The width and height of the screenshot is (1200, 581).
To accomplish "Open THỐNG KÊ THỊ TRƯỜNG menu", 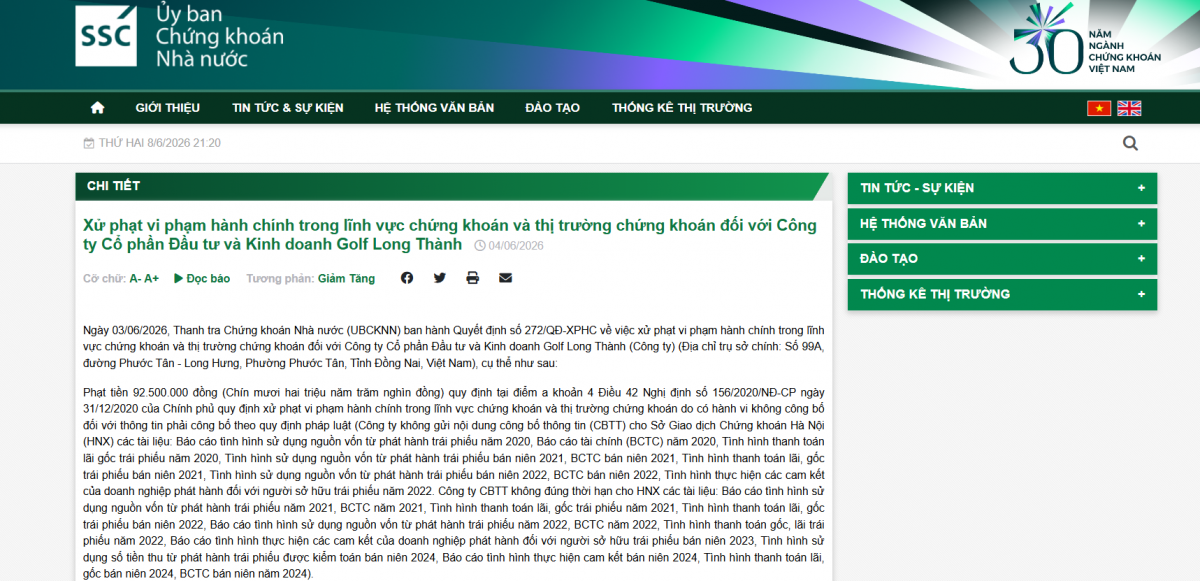I will point(682,108).
